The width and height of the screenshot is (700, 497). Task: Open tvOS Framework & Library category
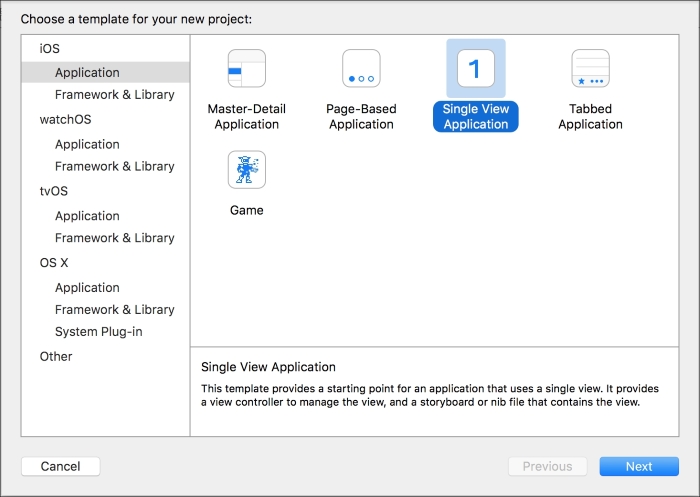114,238
